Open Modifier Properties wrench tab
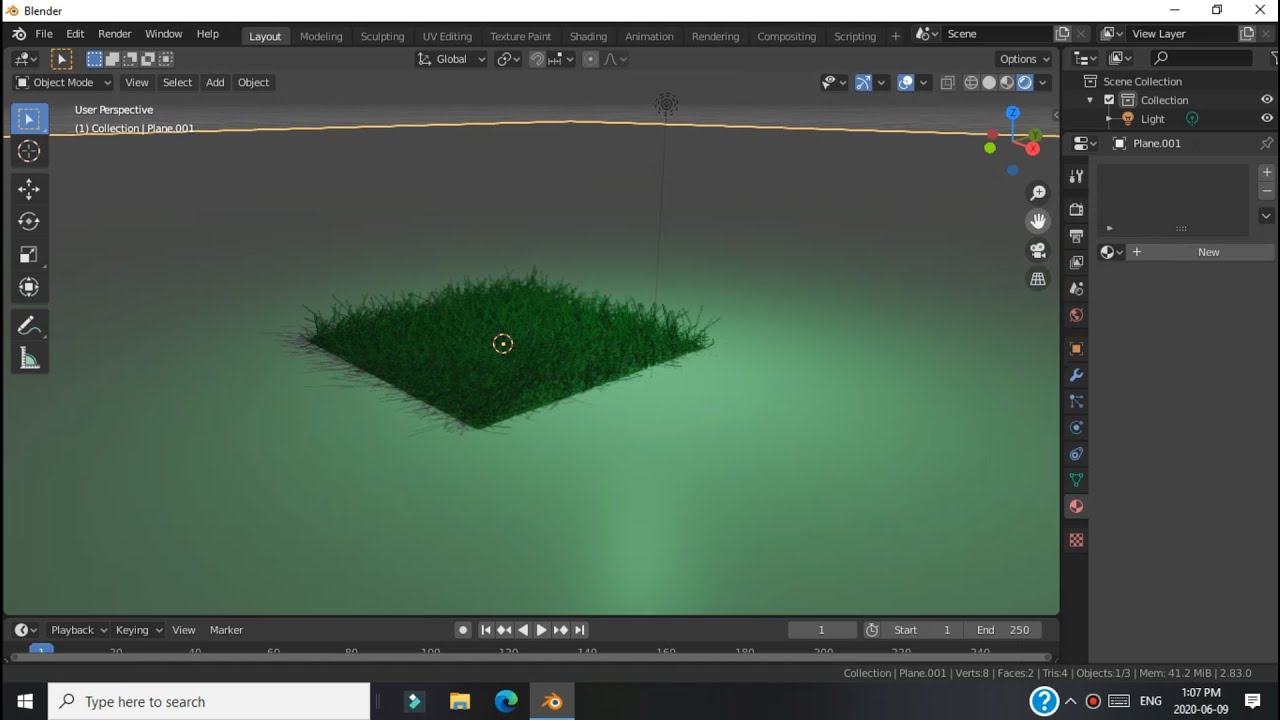Screen dimensions: 1280x720 (x=1076, y=375)
